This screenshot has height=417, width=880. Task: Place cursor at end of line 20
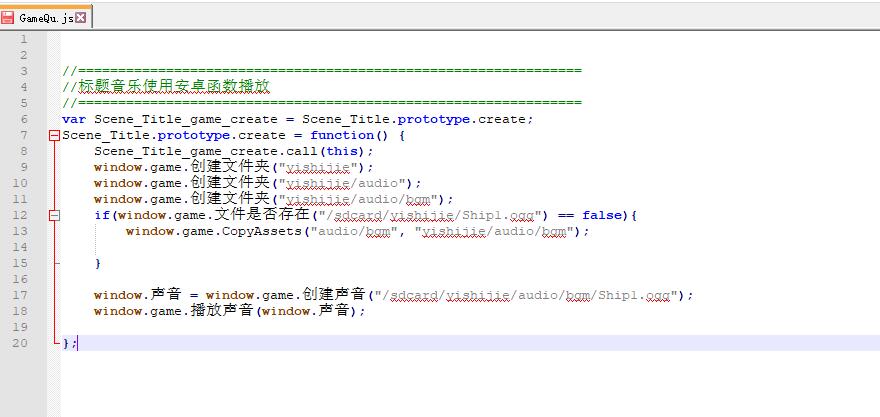(77, 343)
